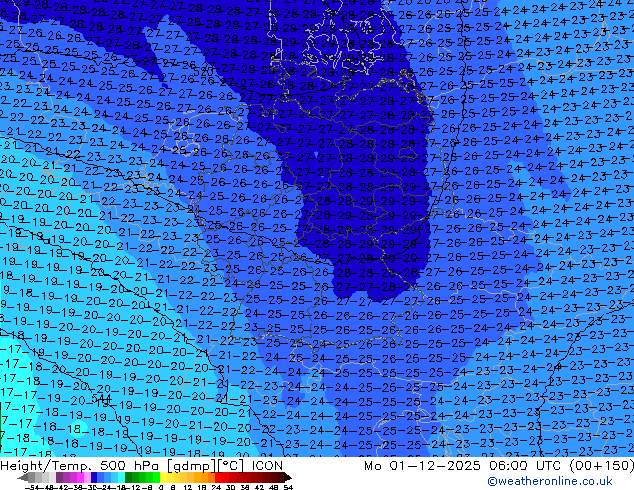
Task: Click the 'Height/Temp. 500 hPa' map title
Action: click(80, 465)
